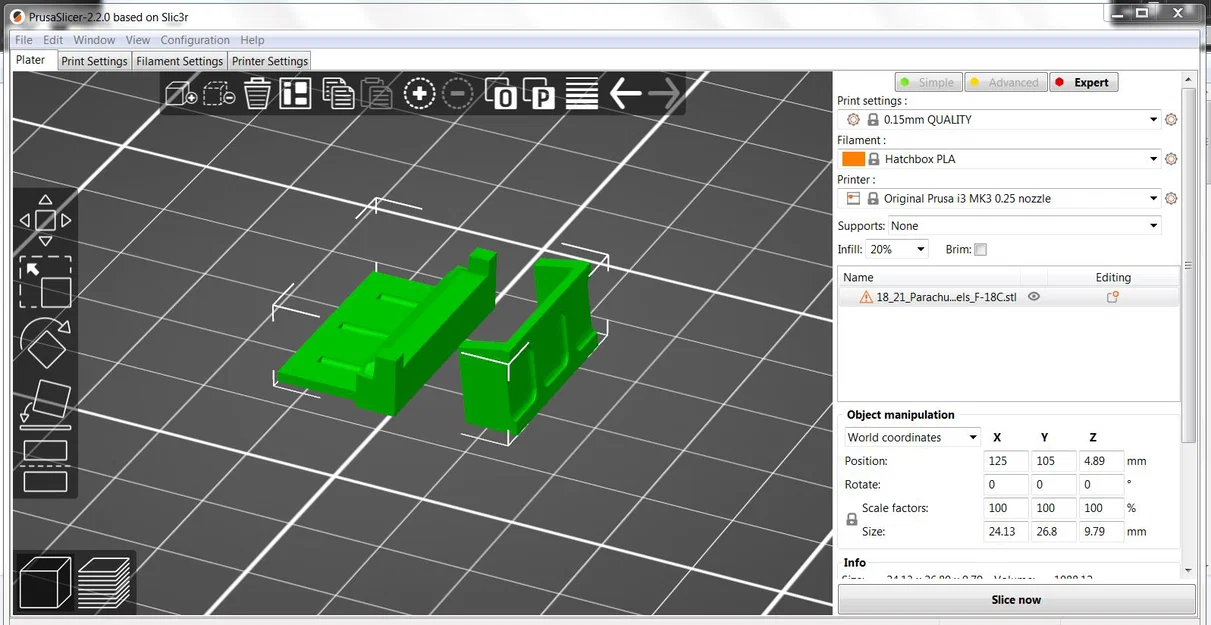
Task: Open the Help menu
Action: [252, 40]
